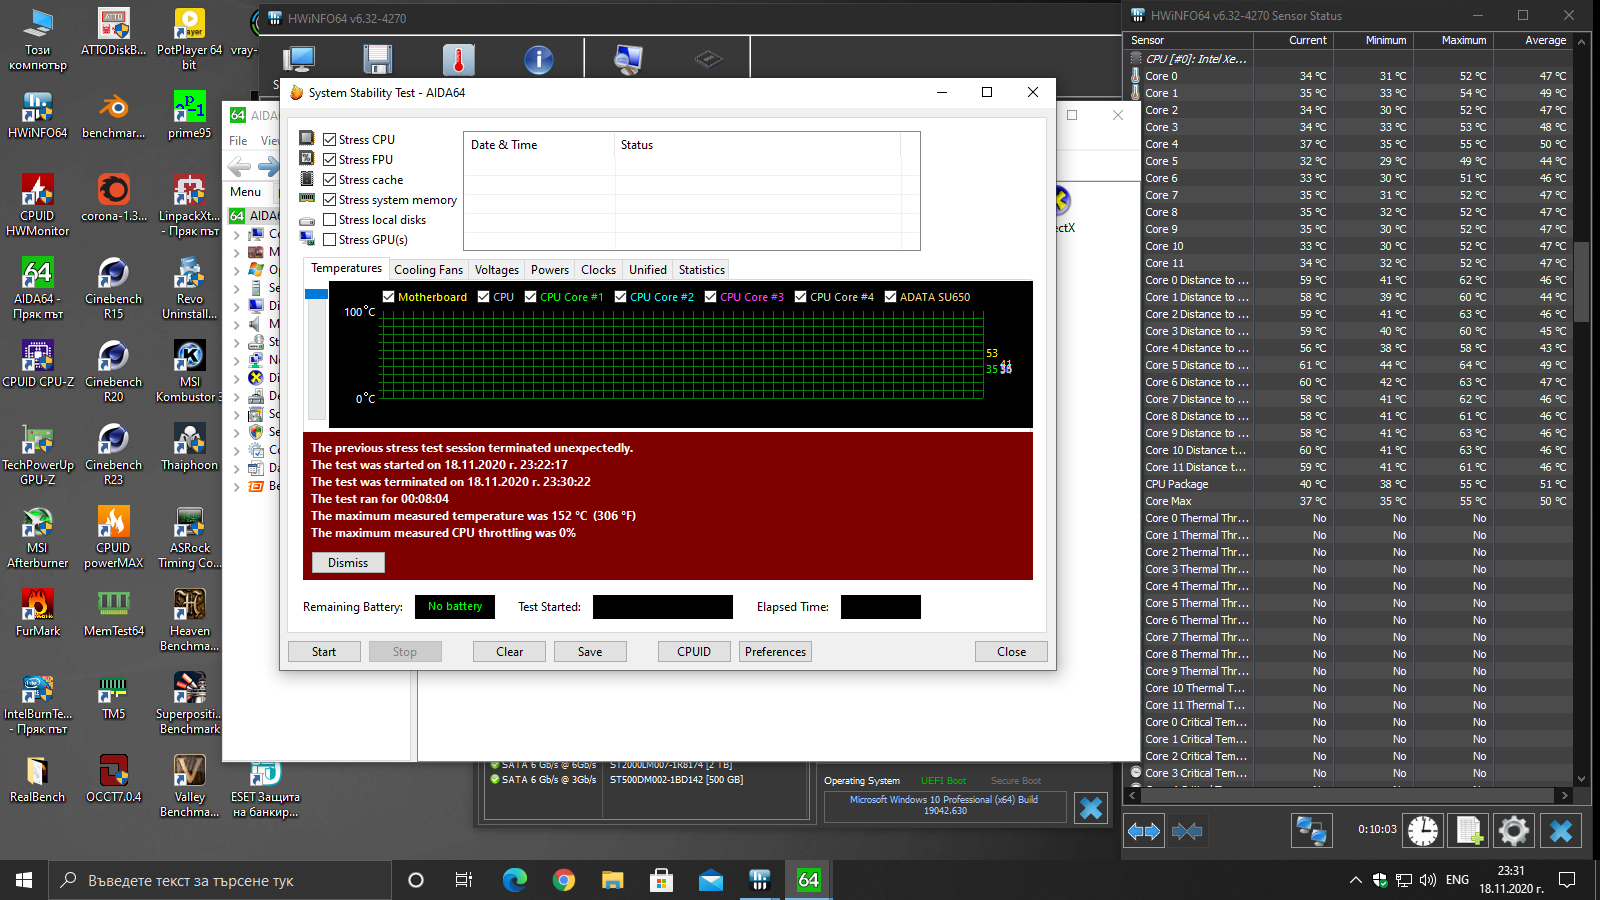
Task: Start the system stability test
Action: coord(324,652)
